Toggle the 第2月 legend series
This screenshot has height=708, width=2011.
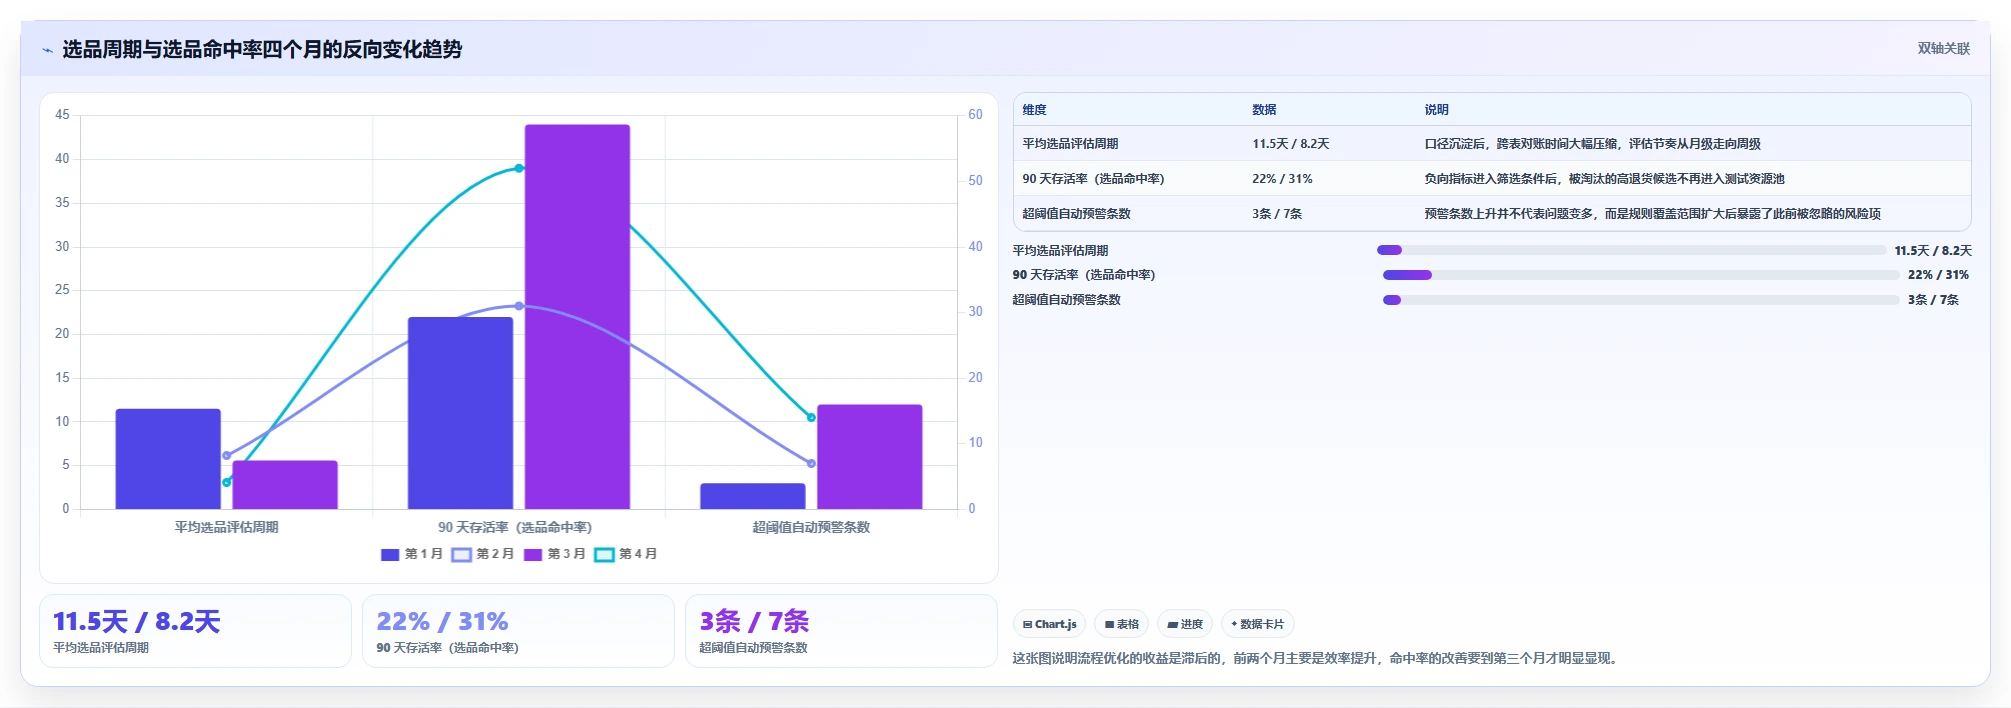(483, 554)
